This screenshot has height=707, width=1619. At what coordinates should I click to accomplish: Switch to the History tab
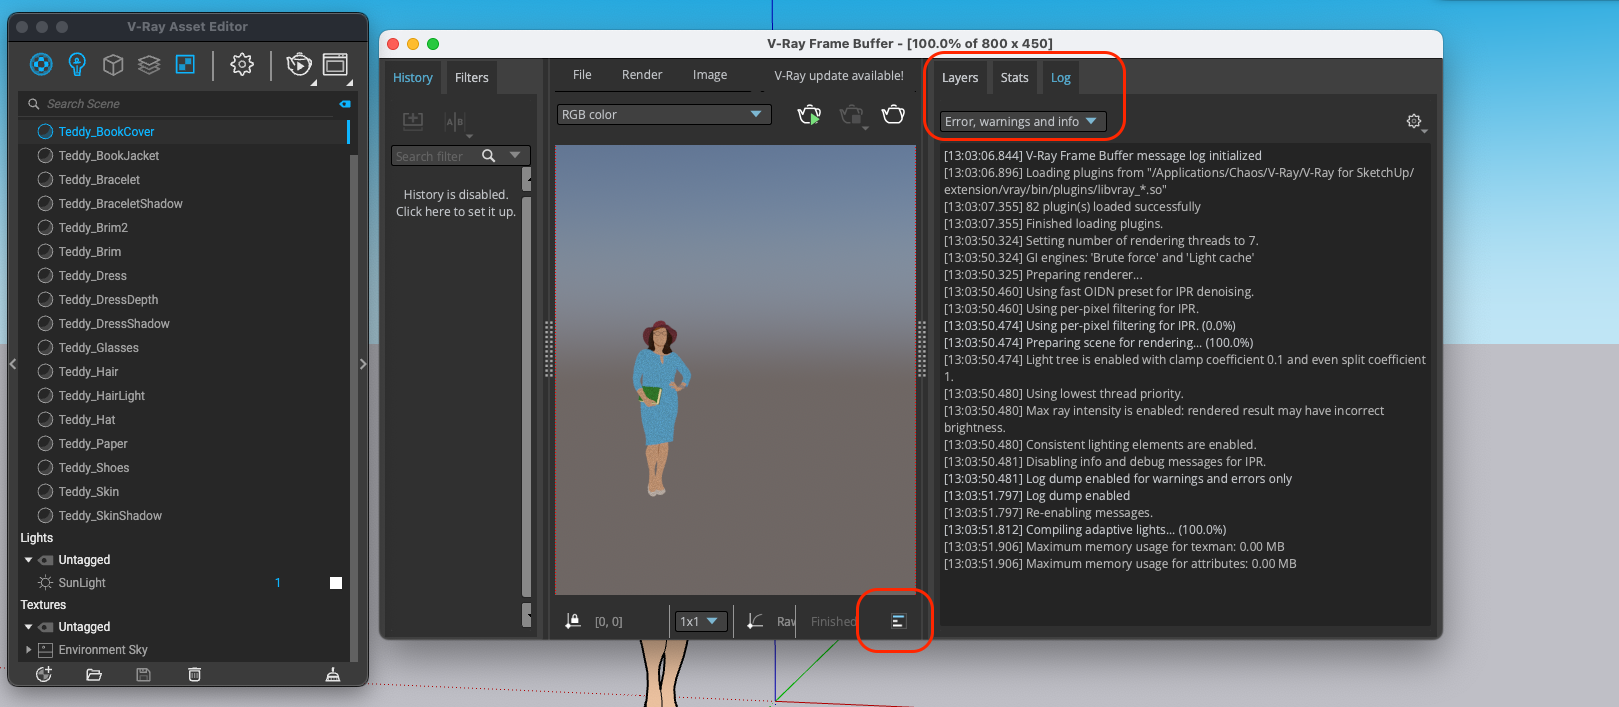coord(413,78)
